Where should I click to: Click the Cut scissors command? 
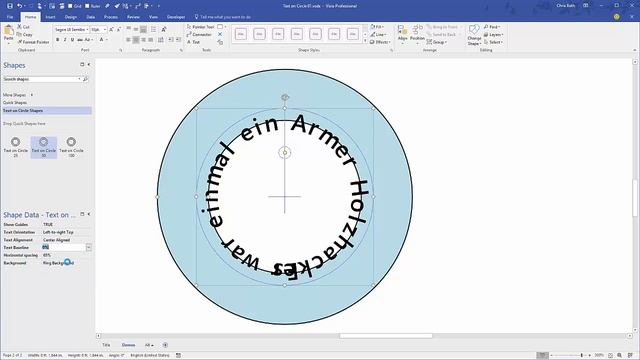point(23,27)
